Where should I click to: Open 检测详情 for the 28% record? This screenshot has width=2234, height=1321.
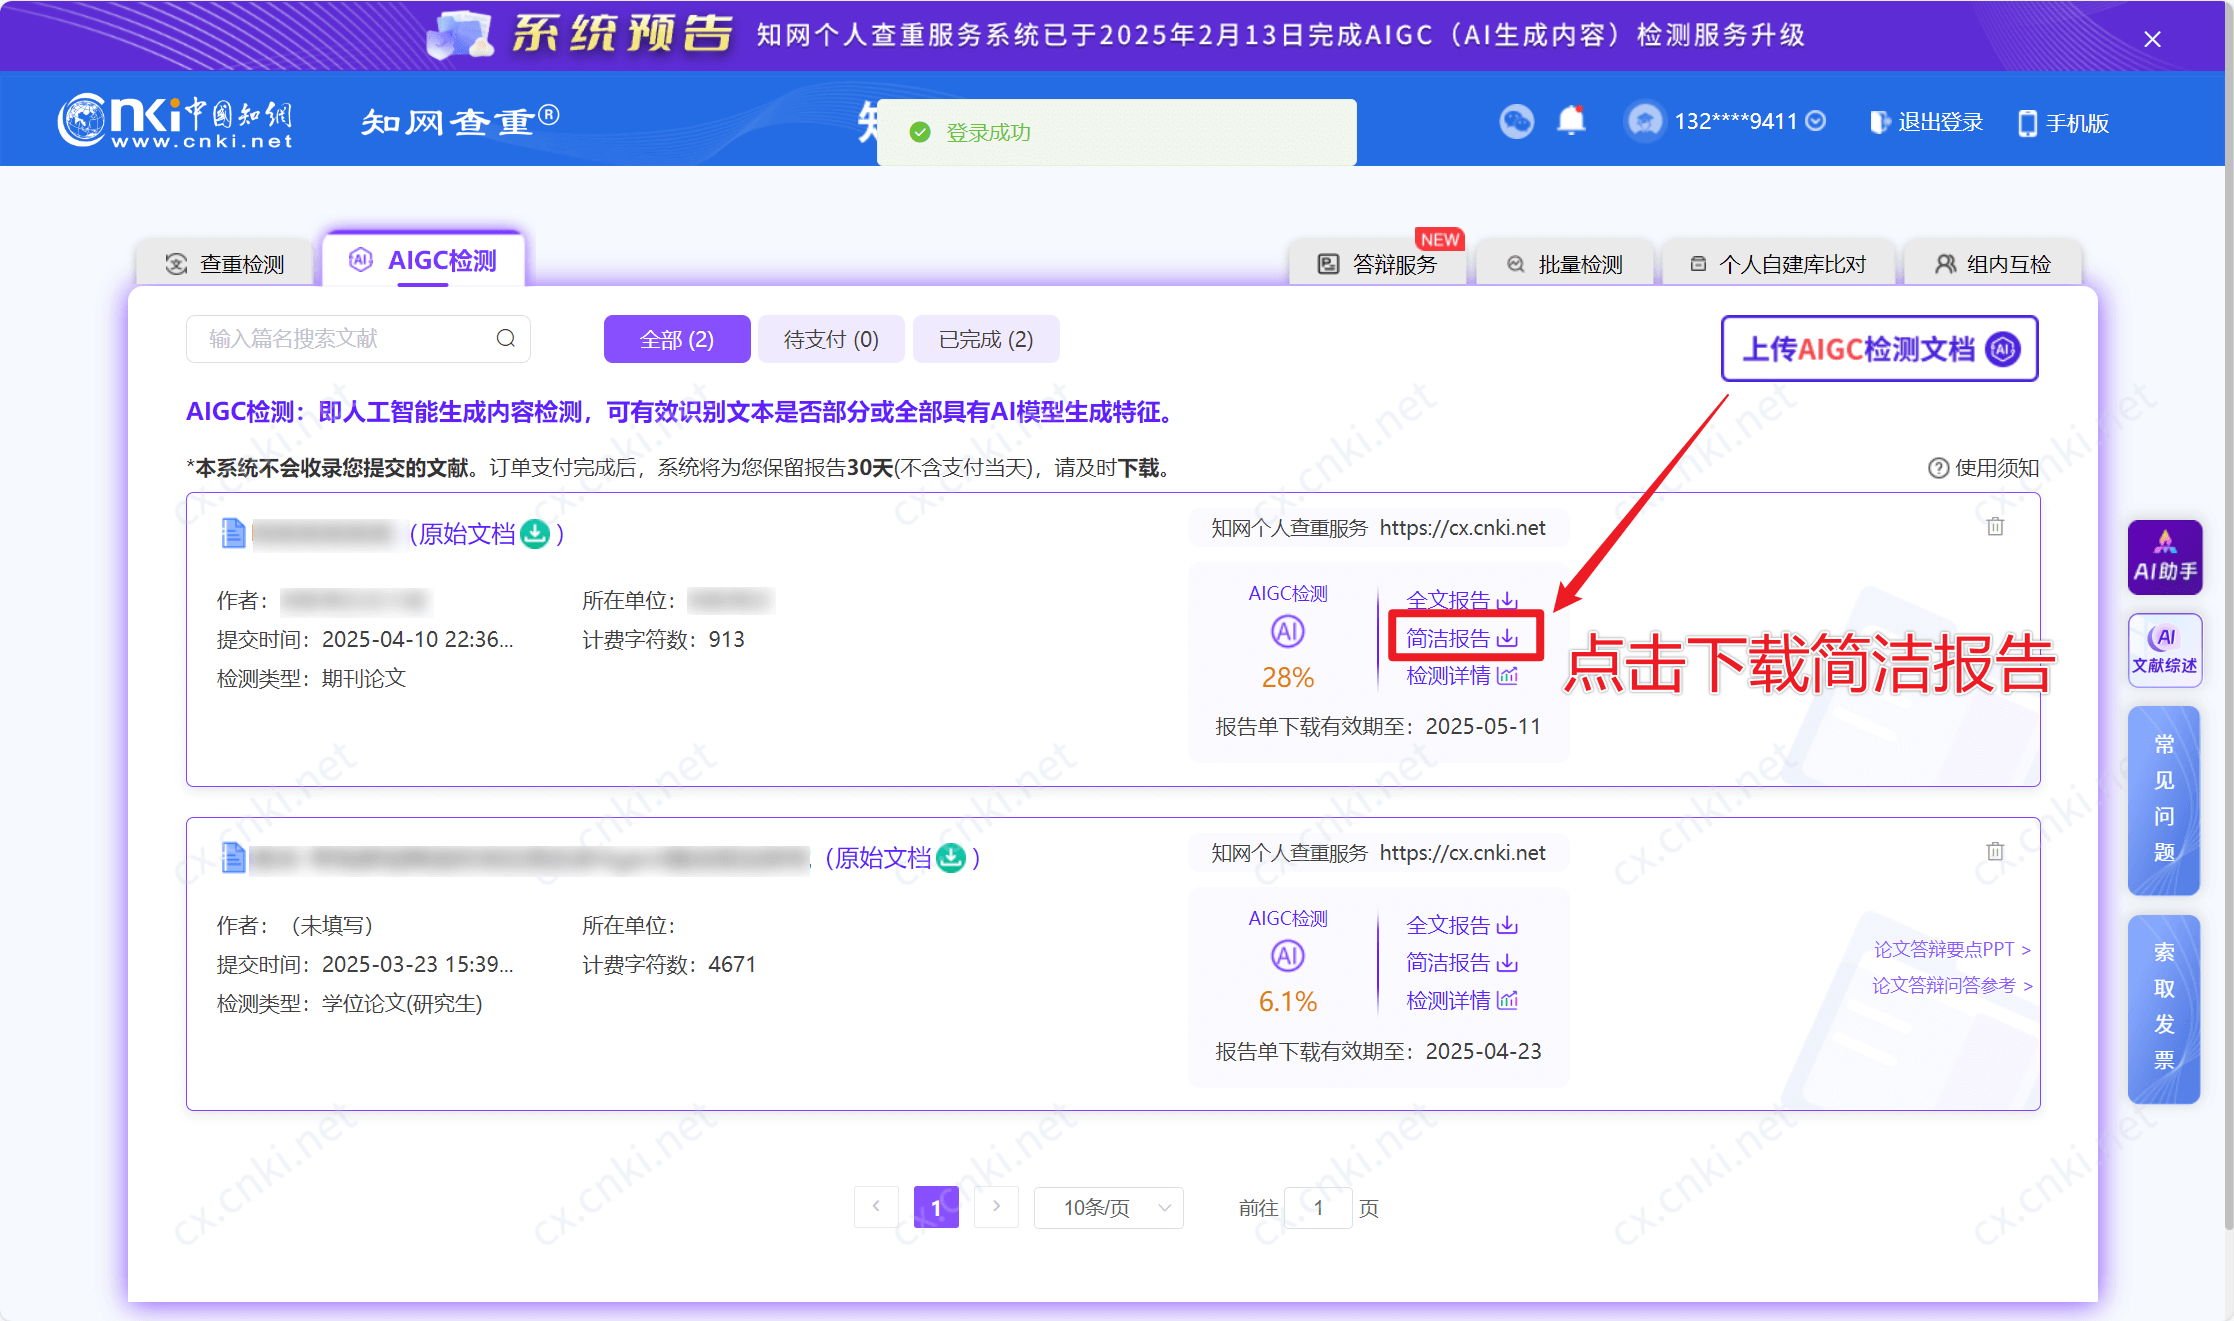pyautogui.click(x=1462, y=676)
